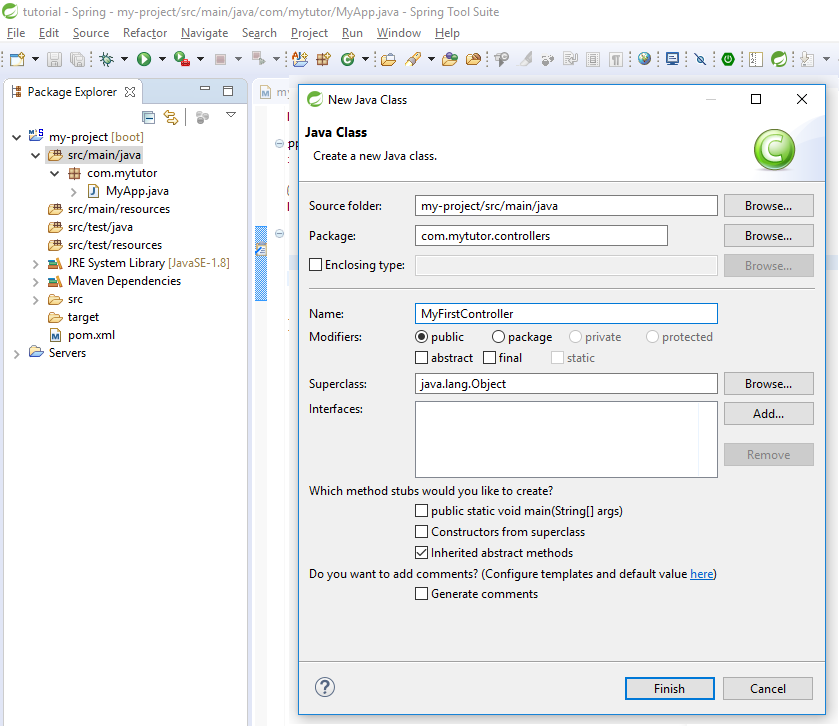Image resolution: width=839 pixels, height=726 pixels.
Task: Click the Run with coverage icon
Action: (182, 59)
